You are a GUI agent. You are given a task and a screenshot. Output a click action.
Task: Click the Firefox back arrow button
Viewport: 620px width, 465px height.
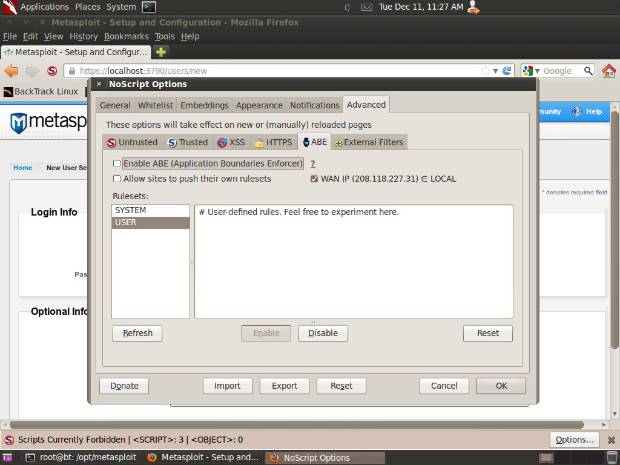point(12,71)
